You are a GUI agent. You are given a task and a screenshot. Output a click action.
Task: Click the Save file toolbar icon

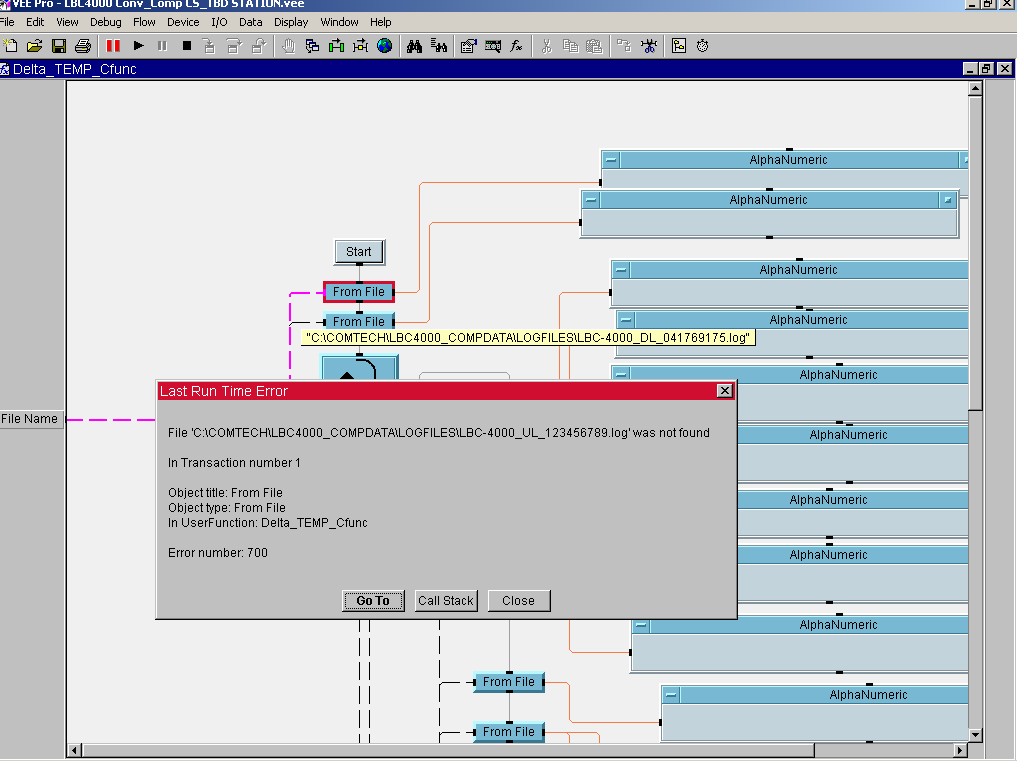pyautogui.click(x=59, y=46)
